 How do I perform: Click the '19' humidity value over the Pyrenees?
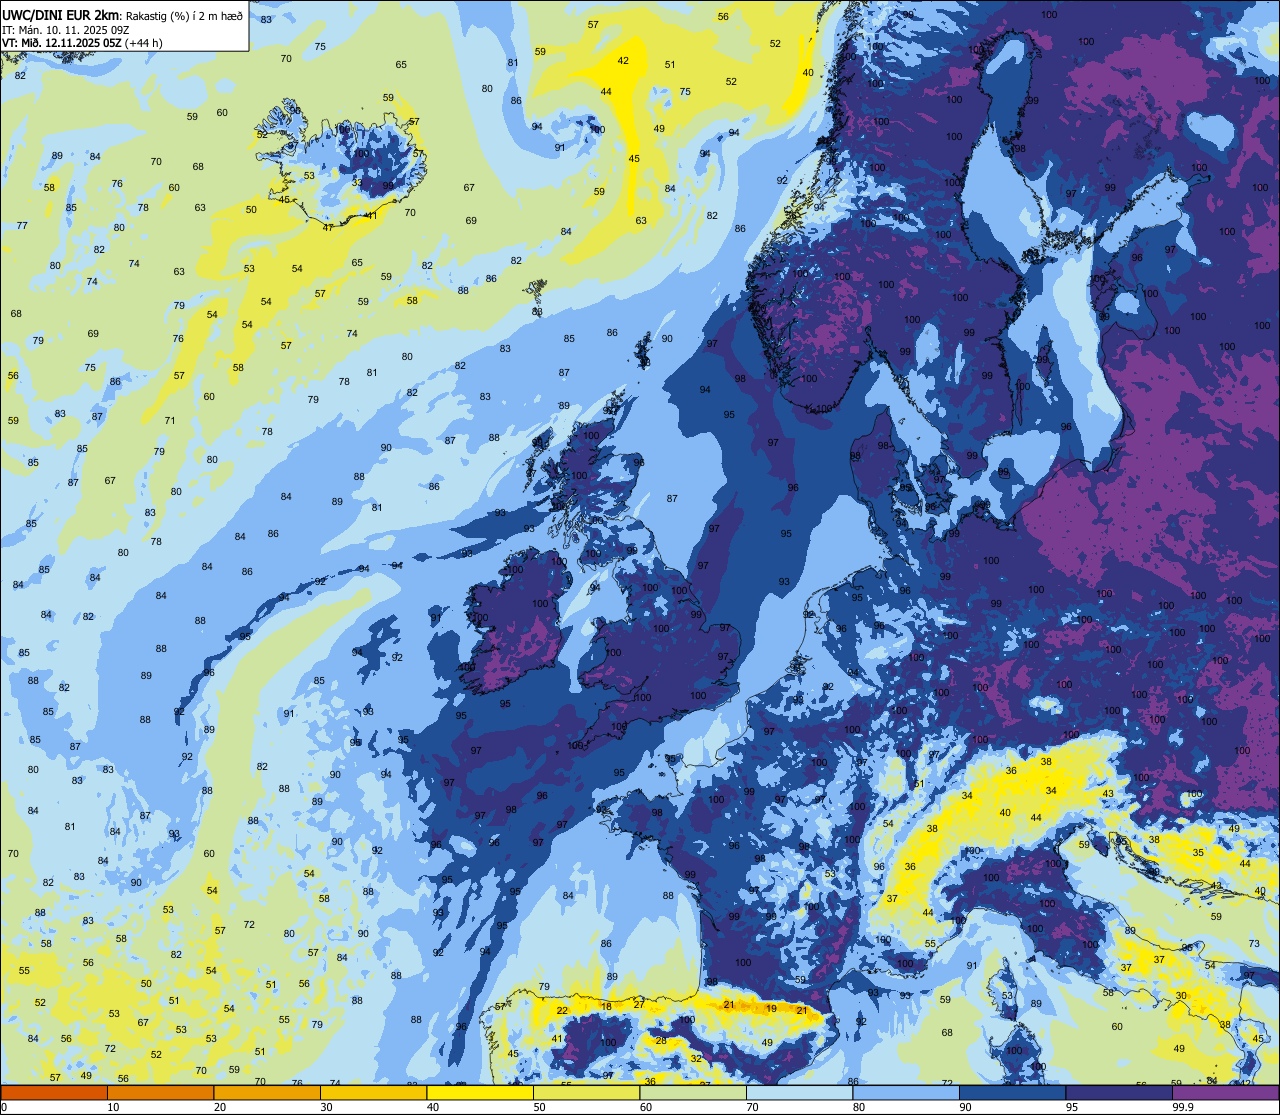coord(771,1009)
